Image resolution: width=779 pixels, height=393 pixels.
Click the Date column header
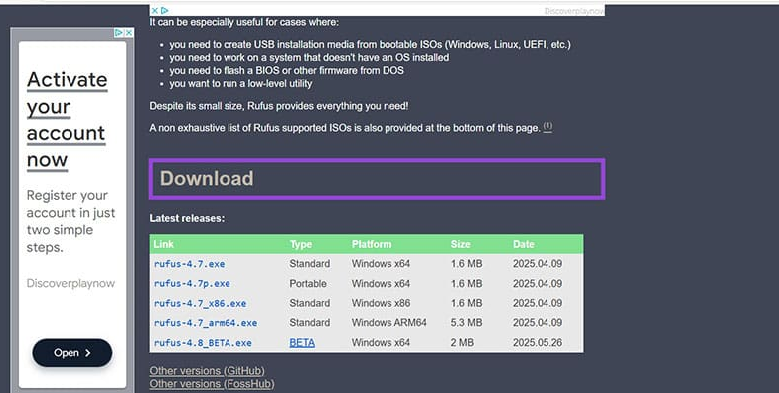(x=524, y=244)
